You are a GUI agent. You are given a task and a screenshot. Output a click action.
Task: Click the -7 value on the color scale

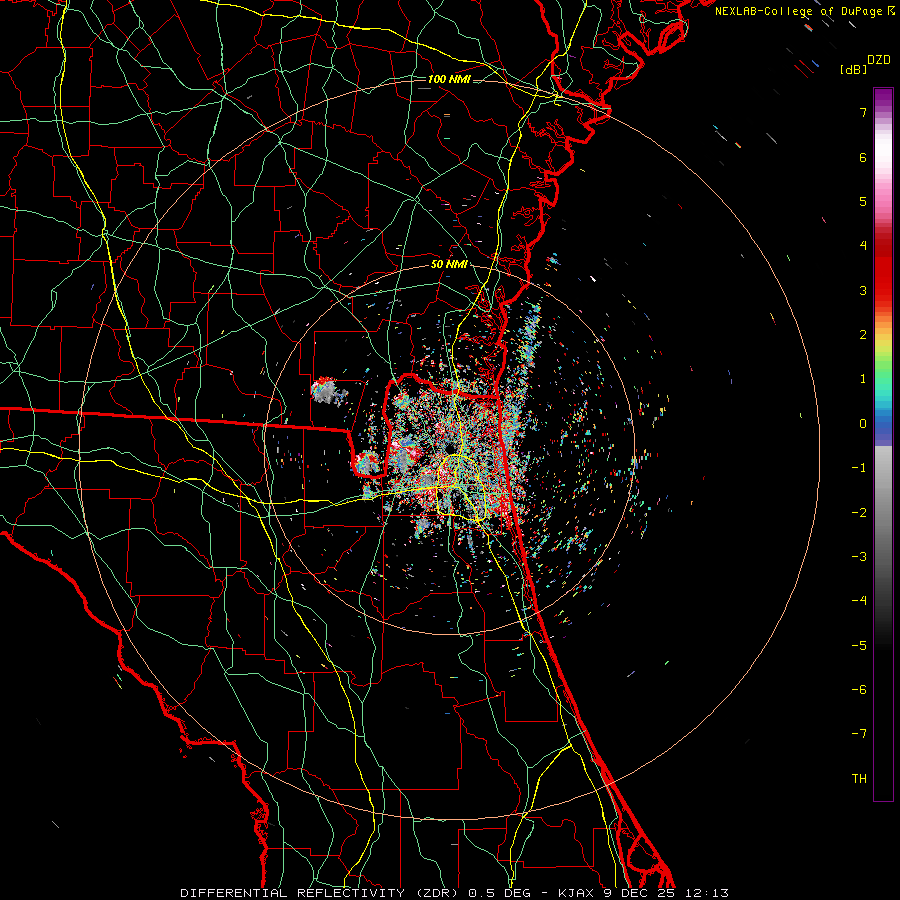tap(859, 734)
